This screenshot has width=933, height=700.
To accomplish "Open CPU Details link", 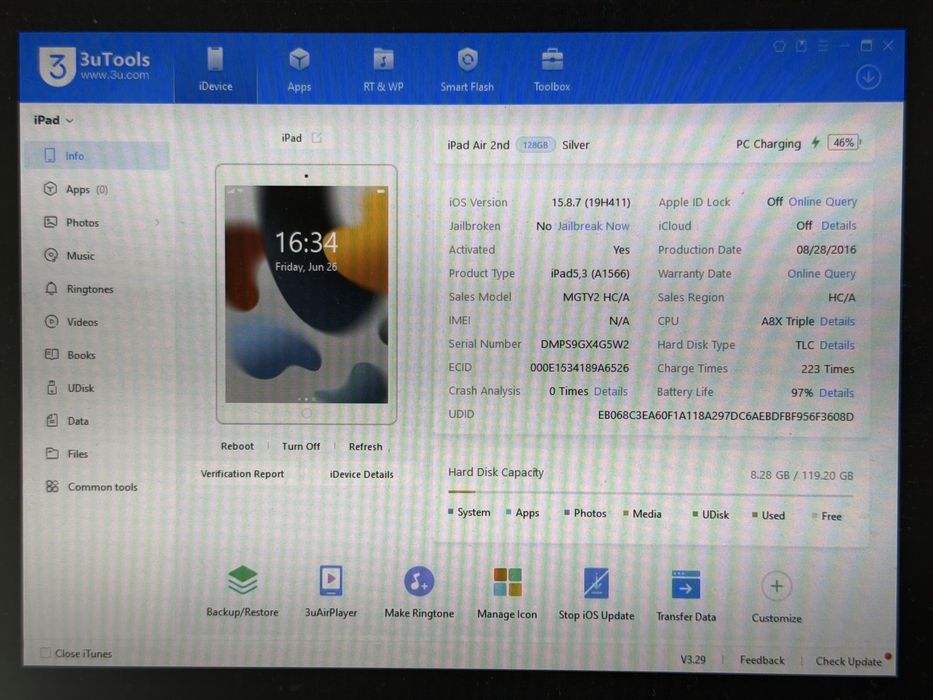I will pos(837,321).
